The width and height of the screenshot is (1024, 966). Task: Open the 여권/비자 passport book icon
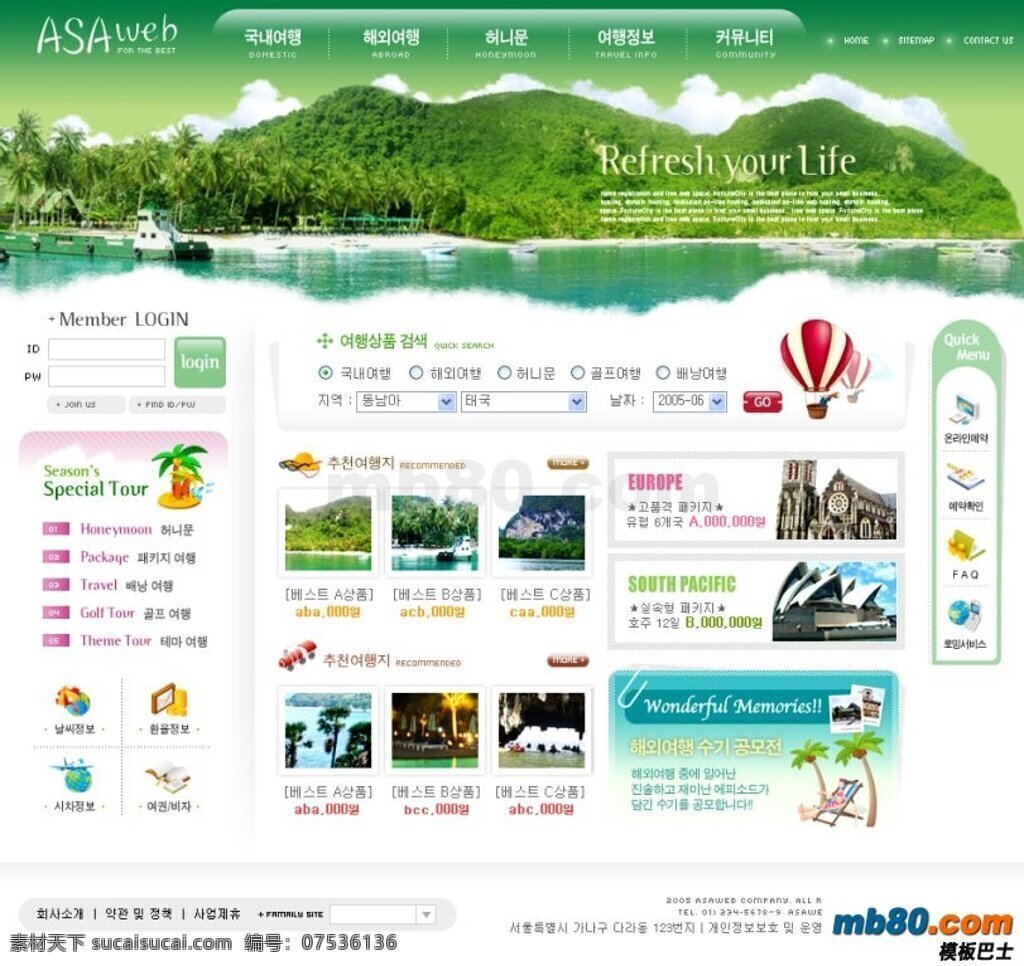(168, 777)
